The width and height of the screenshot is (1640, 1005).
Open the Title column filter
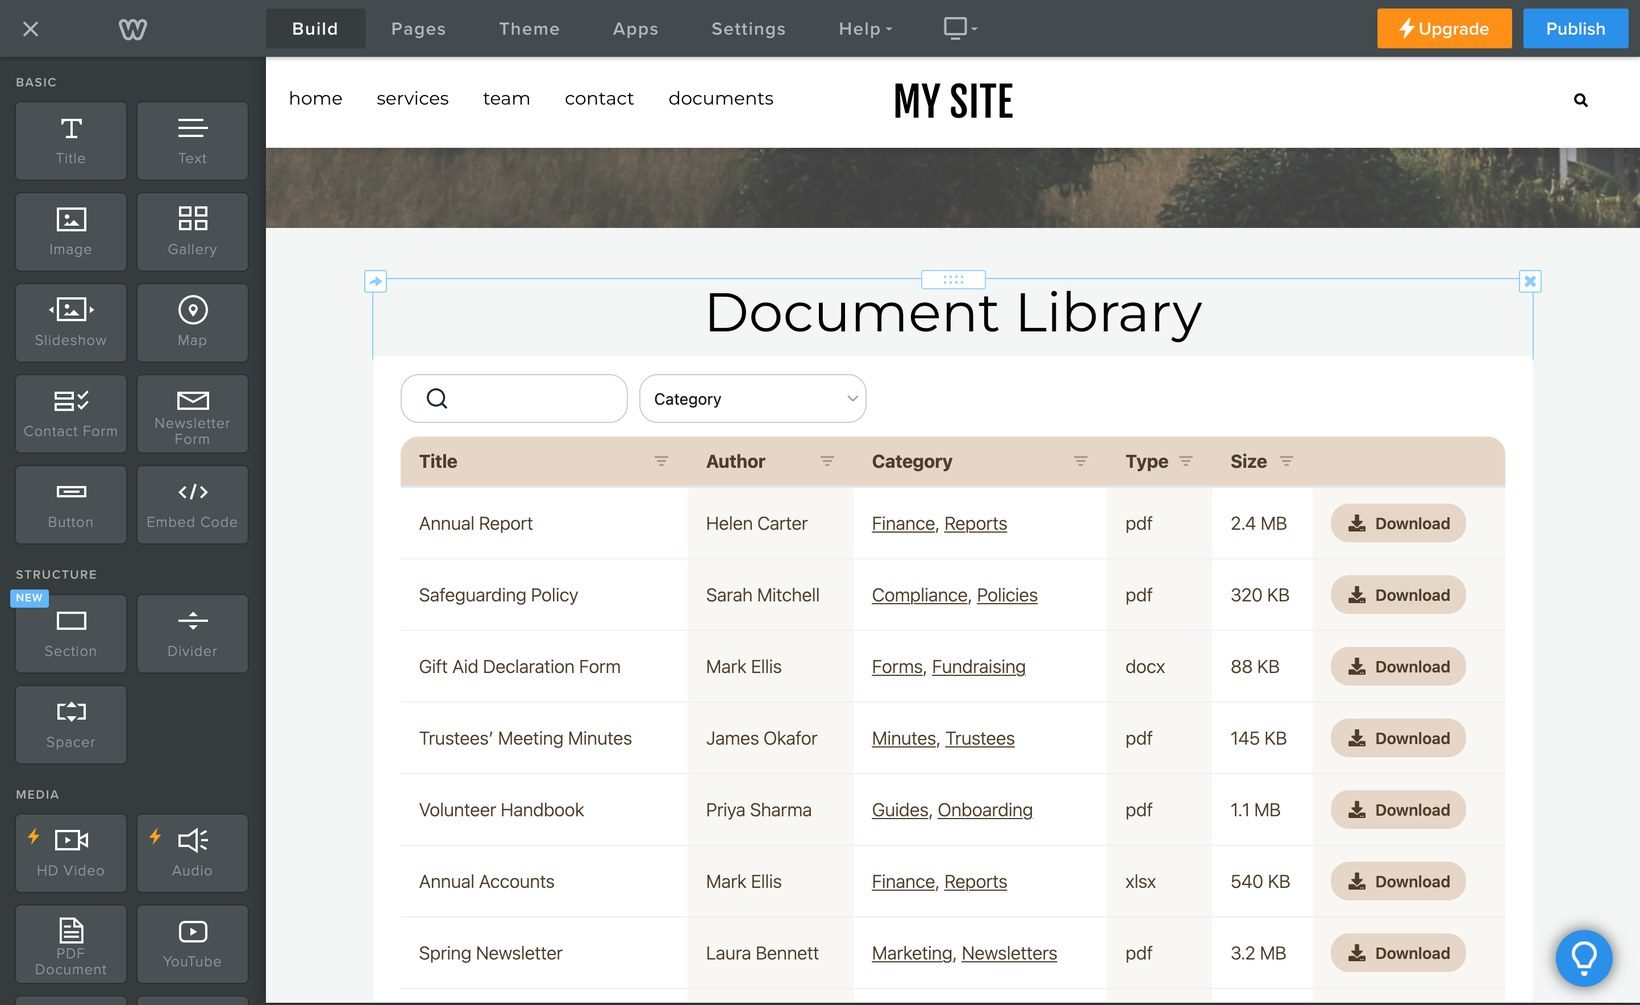(x=661, y=461)
